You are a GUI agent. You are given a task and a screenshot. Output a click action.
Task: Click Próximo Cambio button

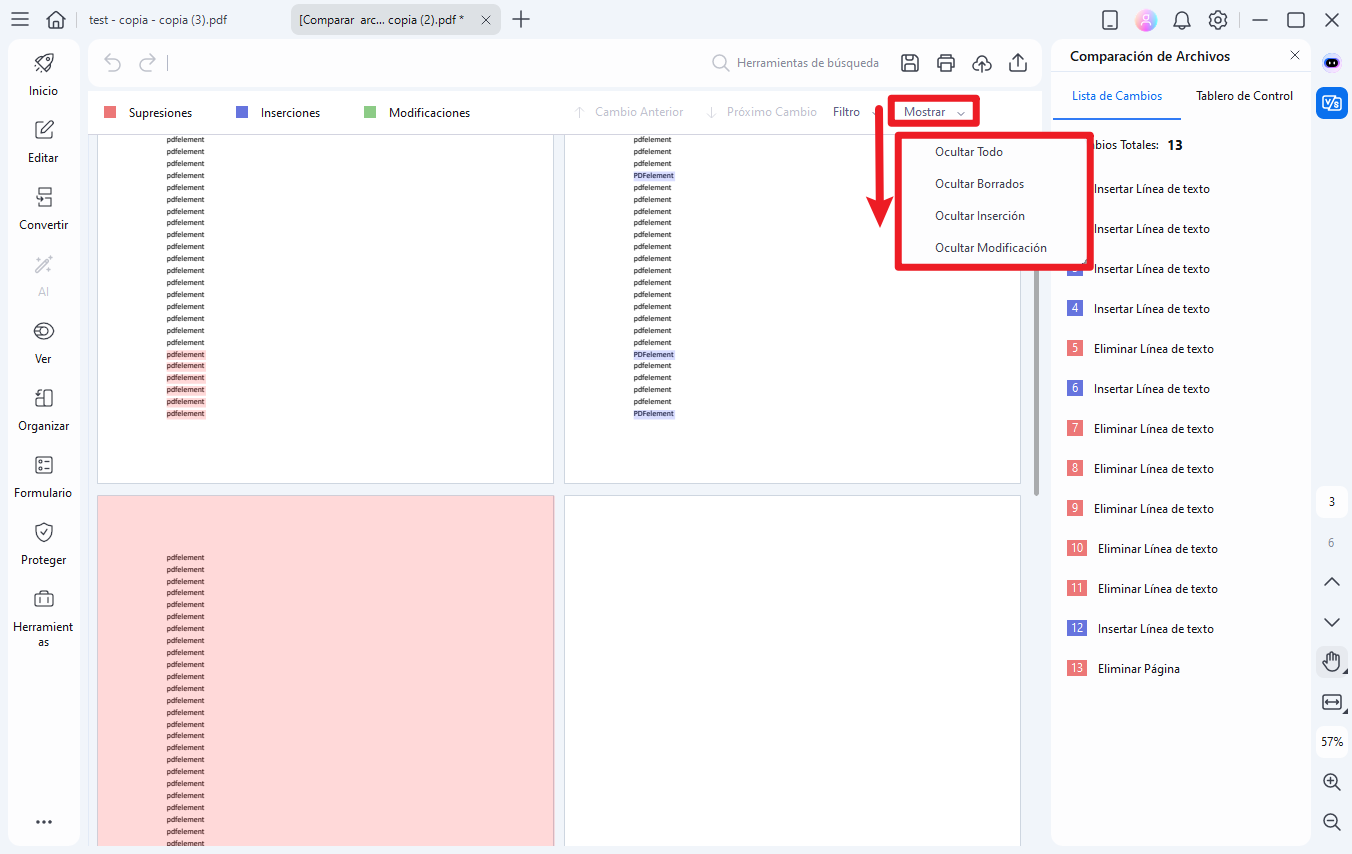click(x=762, y=112)
